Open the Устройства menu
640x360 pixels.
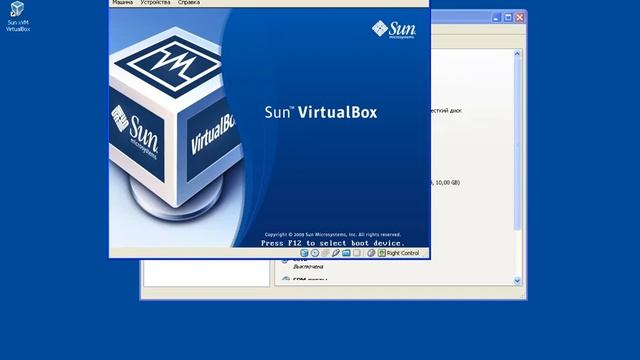(155, 2)
